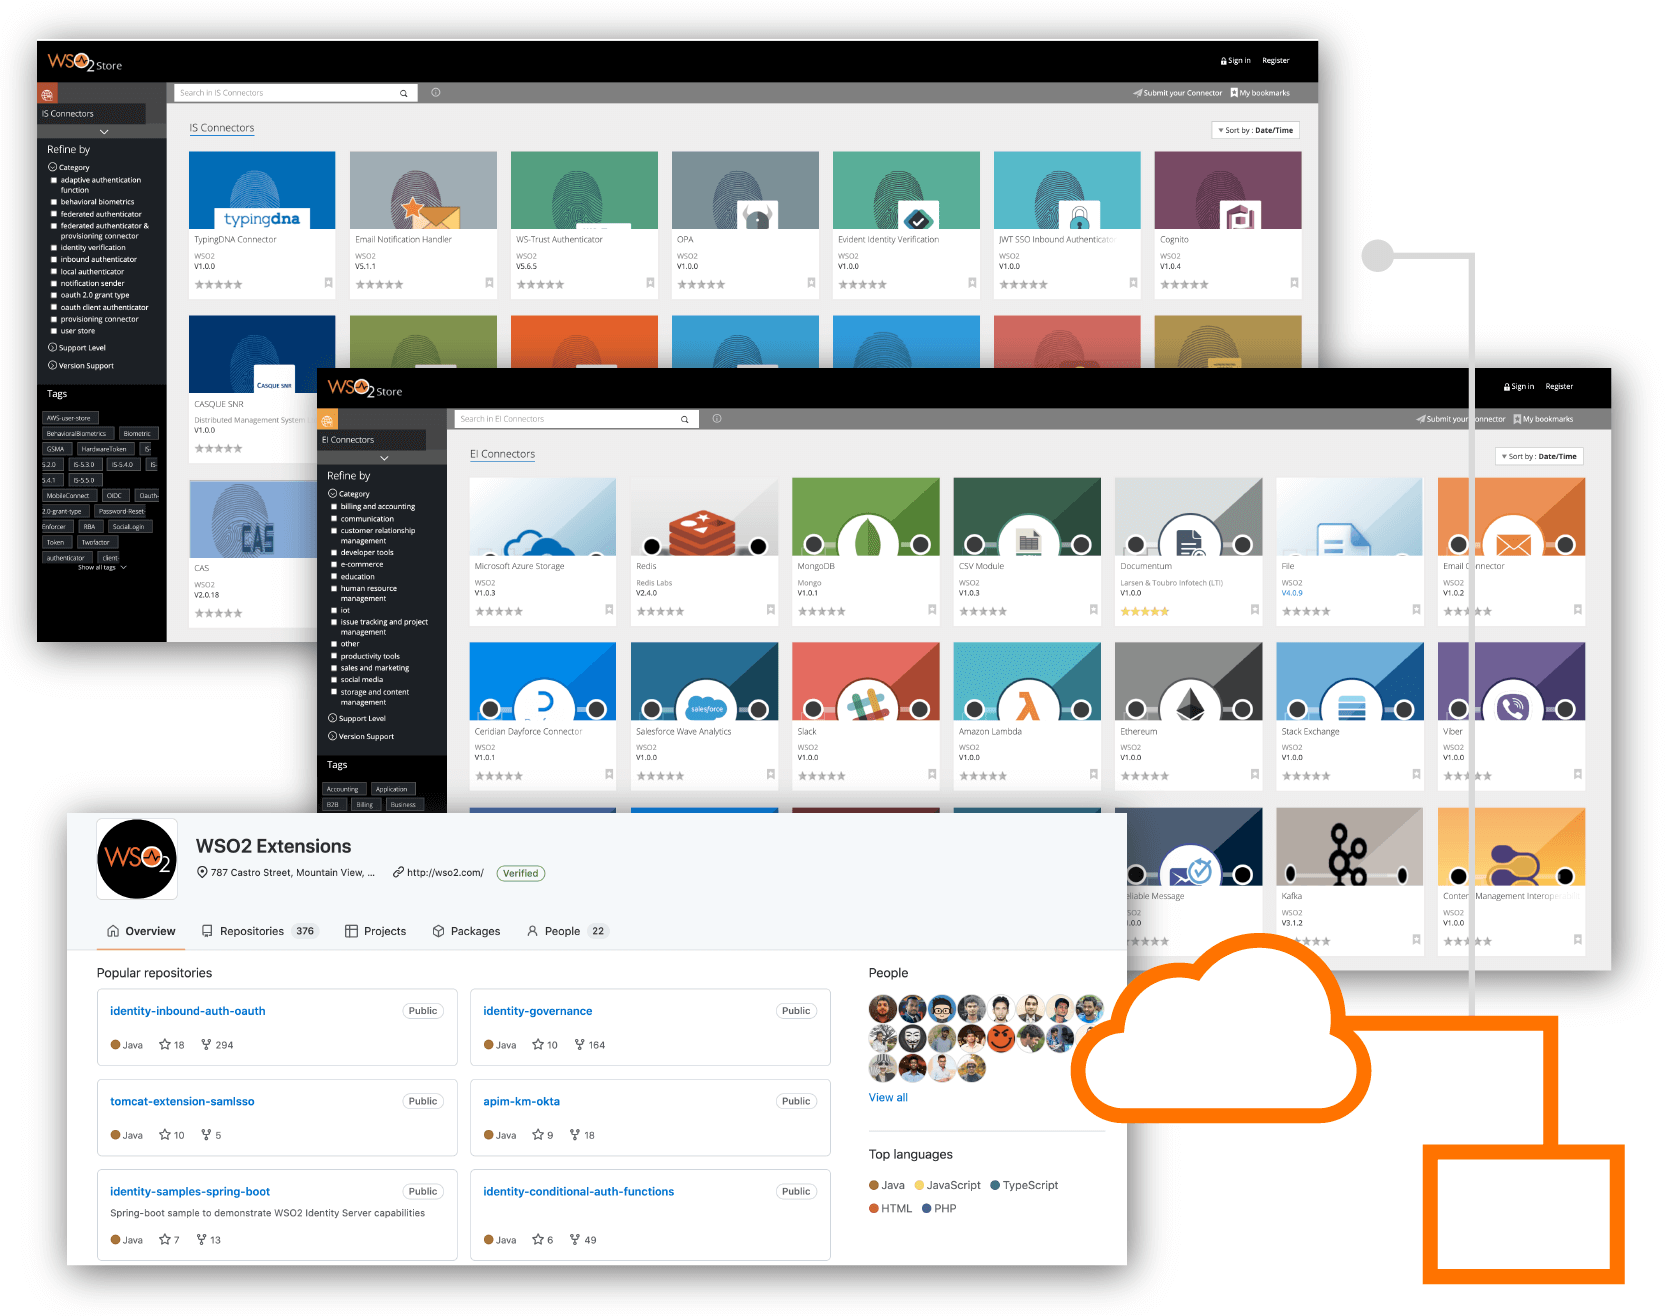The width and height of the screenshot is (1667, 1316).
Task: Click View all under People
Action: tap(888, 1097)
